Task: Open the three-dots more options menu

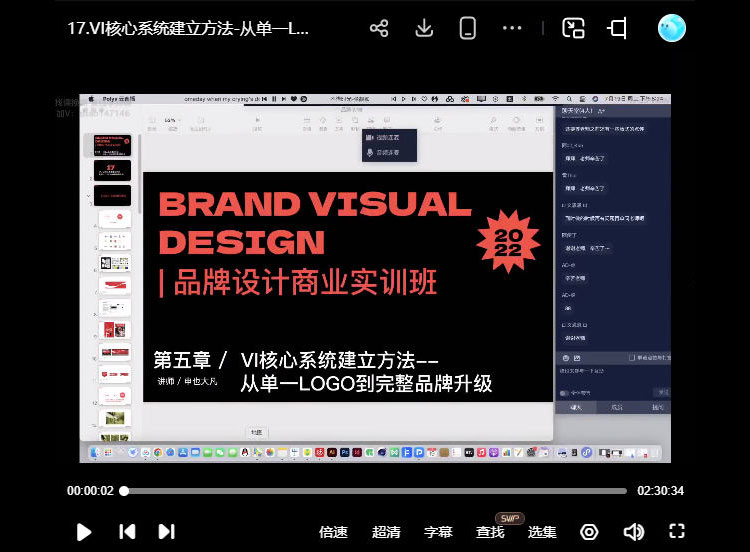Action: pyautogui.click(x=512, y=28)
